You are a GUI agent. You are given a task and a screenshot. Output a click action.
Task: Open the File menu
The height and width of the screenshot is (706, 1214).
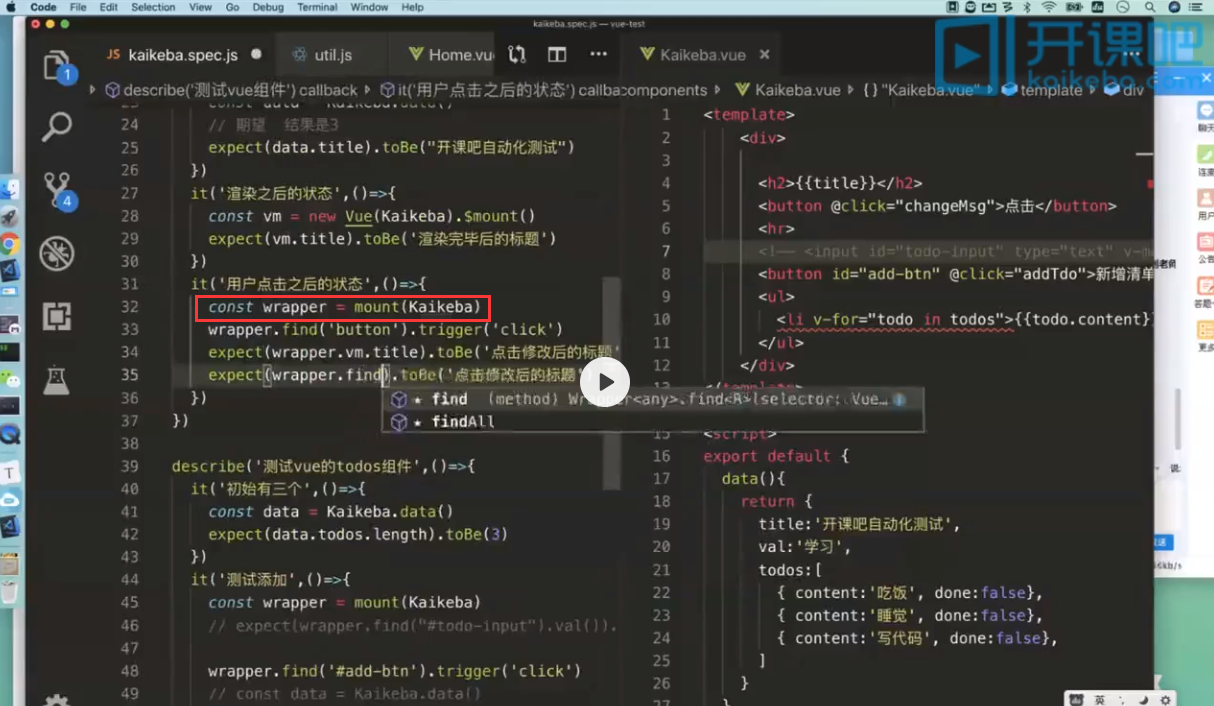pyautogui.click(x=78, y=7)
